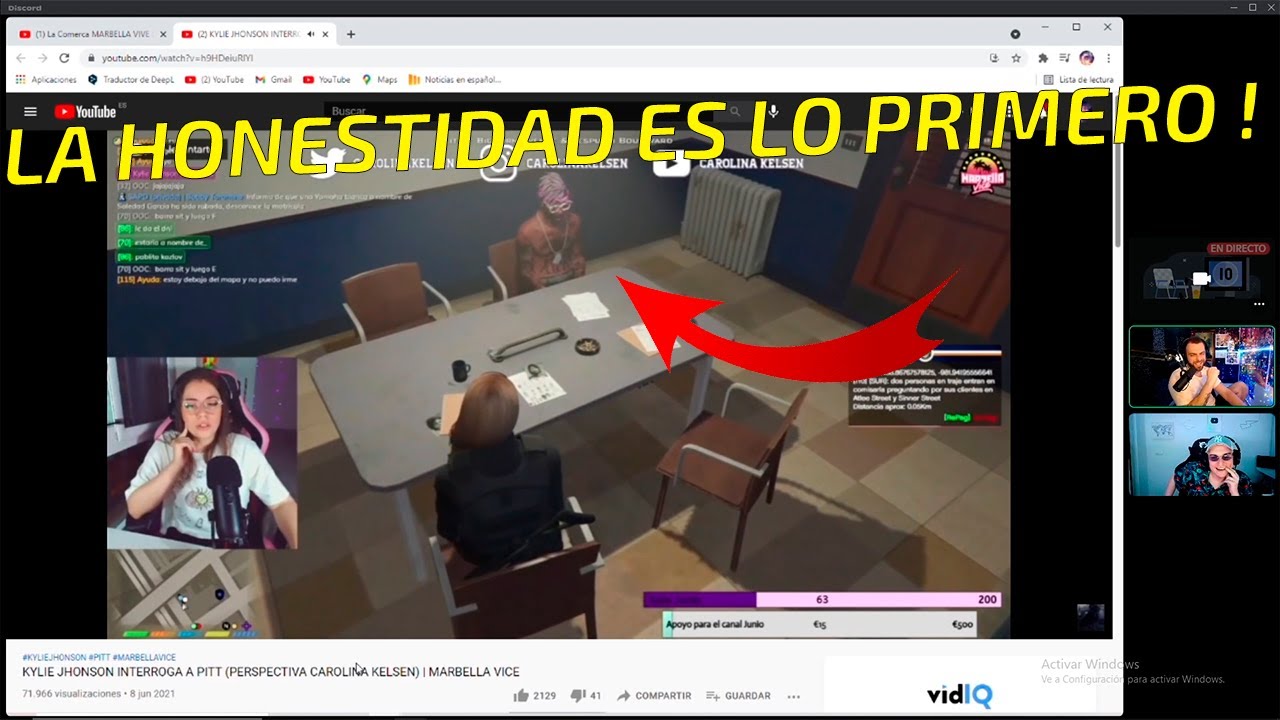Viewport: 1280px width, 720px height.
Task: Close the La Comerca MARBELLA tab
Action: [163, 34]
